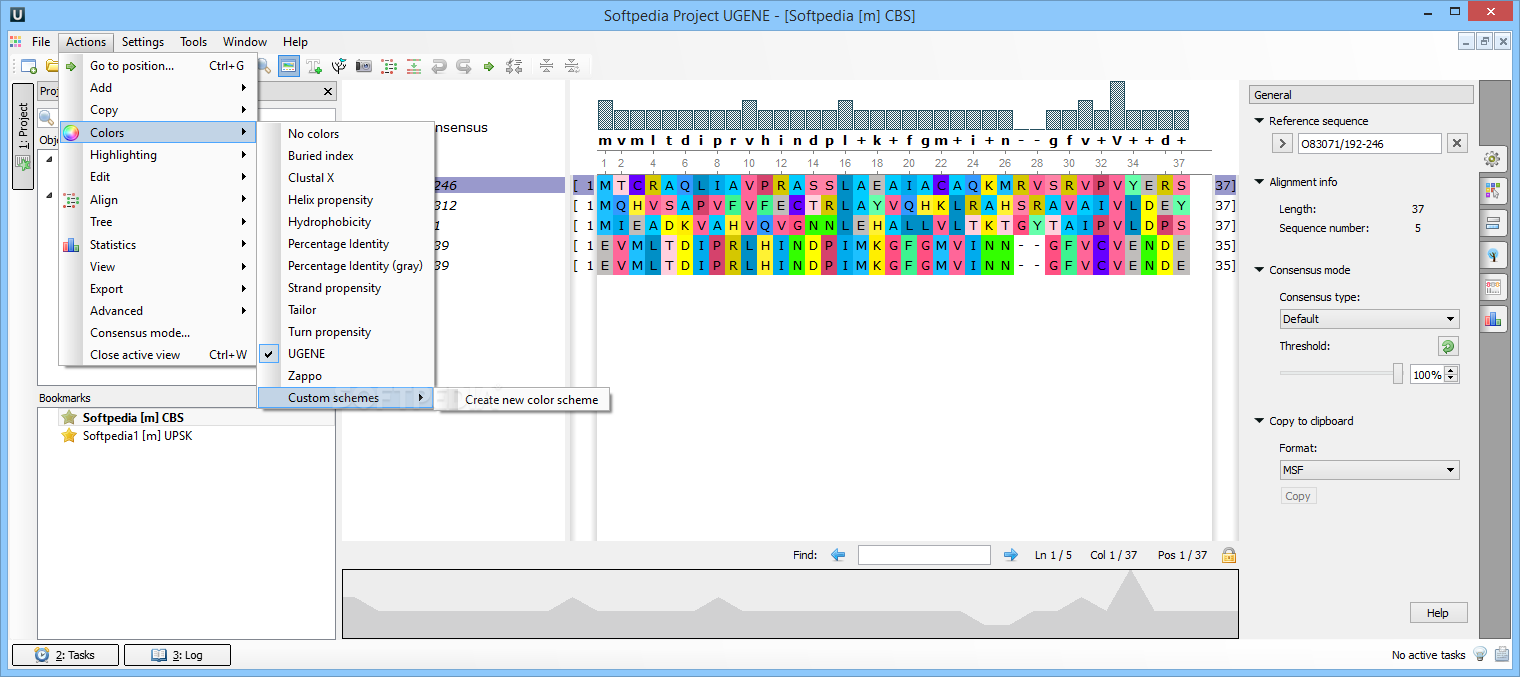Image resolution: width=1520 pixels, height=677 pixels.
Task: Collapse the Consensus mode section
Action: click(x=1259, y=270)
